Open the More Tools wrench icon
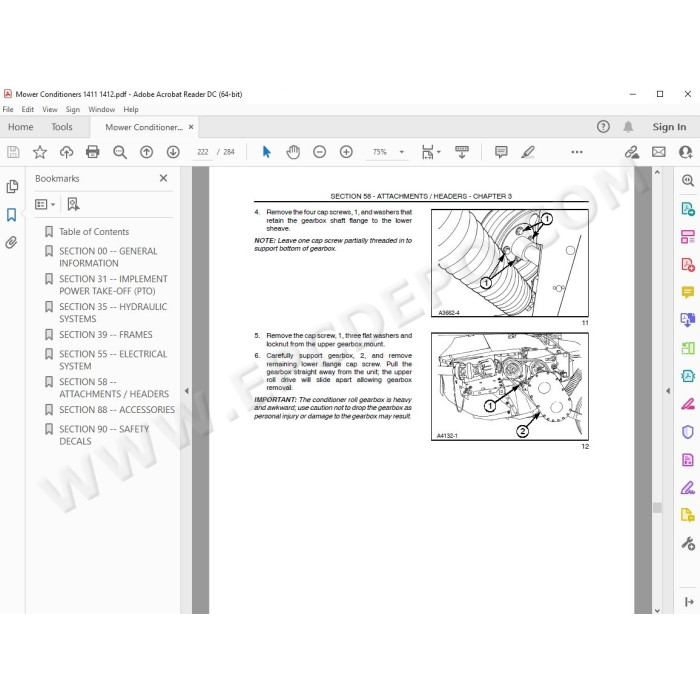 click(x=688, y=543)
